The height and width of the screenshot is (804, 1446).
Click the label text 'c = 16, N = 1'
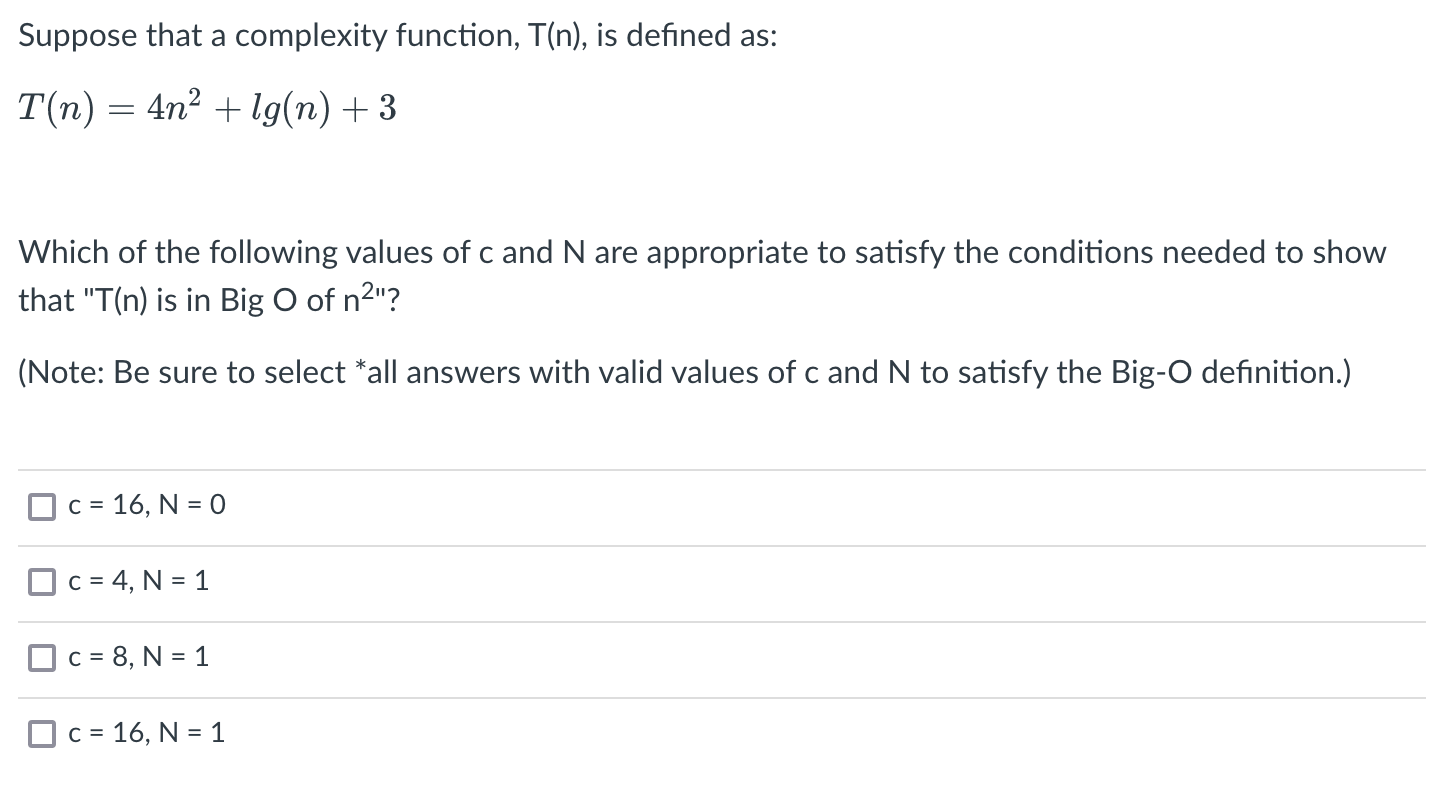143,733
